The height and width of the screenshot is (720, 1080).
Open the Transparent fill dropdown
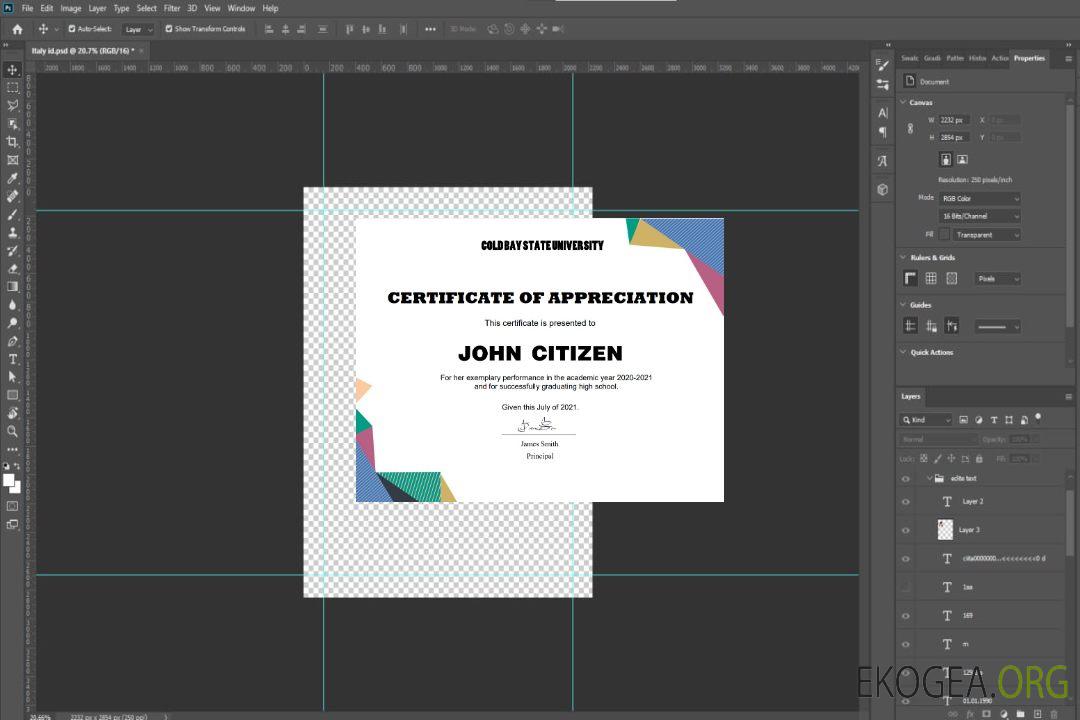tap(986, 235)
